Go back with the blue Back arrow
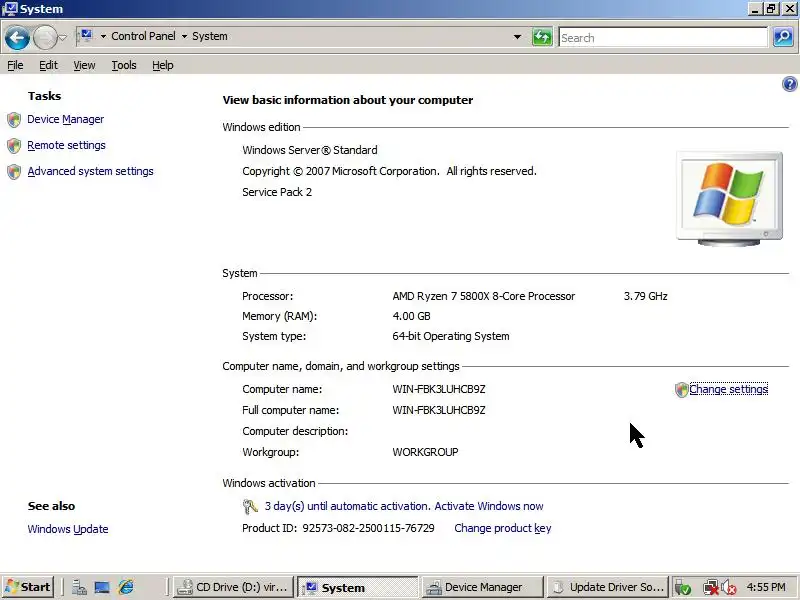800x600 pixels. (x=17, y=38)
